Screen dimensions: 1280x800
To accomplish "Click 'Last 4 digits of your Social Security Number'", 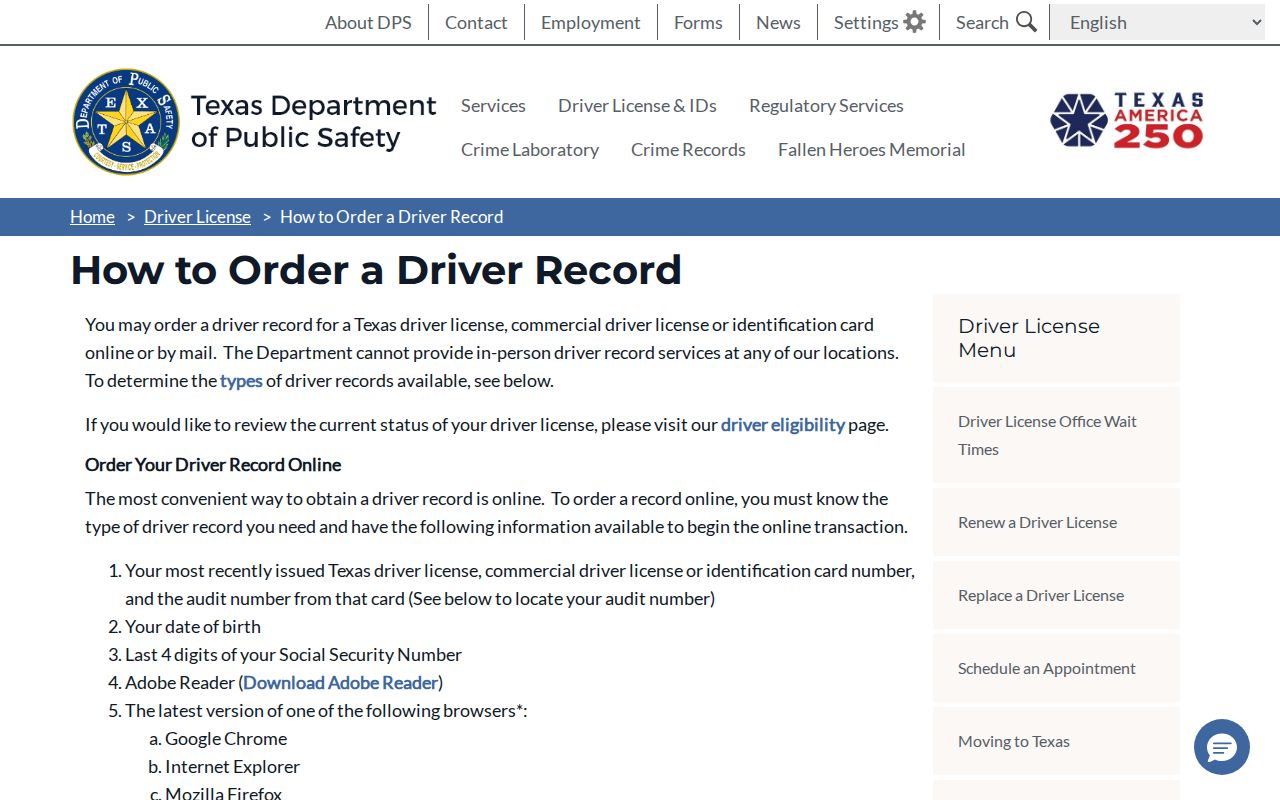I will (x=293, y=655).
